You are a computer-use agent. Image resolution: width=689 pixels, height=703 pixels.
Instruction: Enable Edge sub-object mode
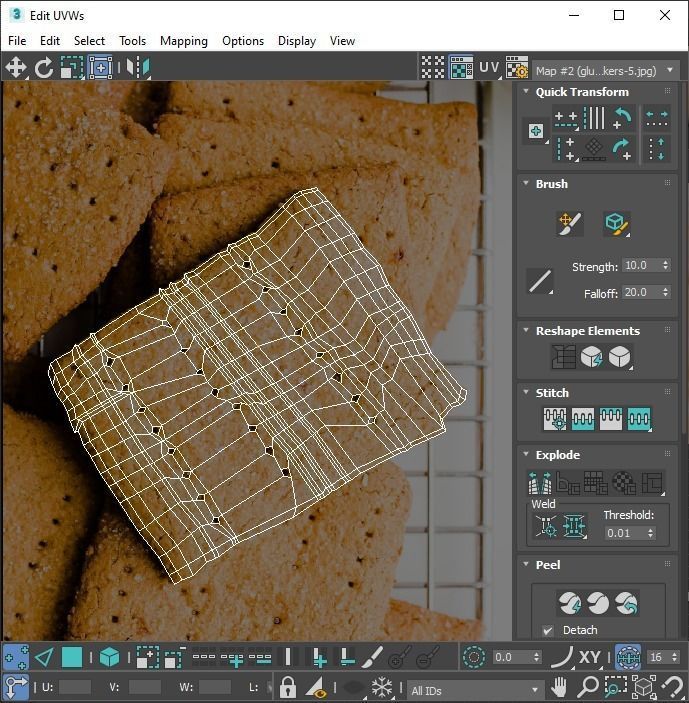44,658
